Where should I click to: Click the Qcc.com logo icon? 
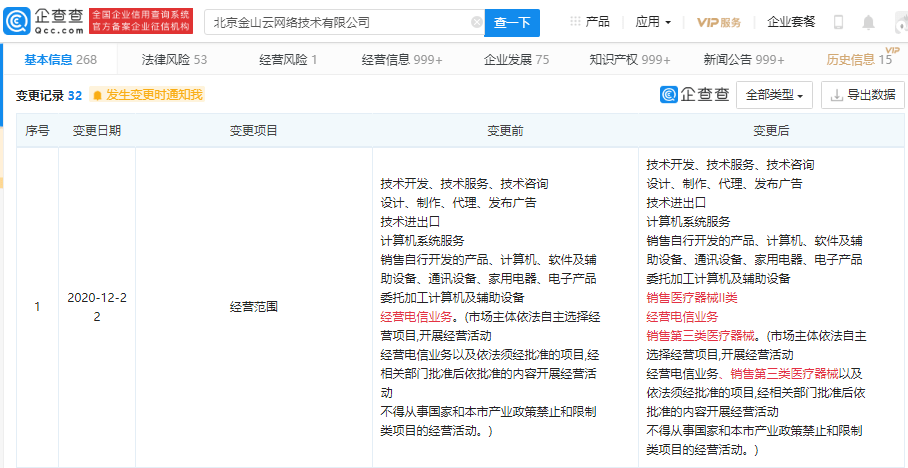(20, 21)
